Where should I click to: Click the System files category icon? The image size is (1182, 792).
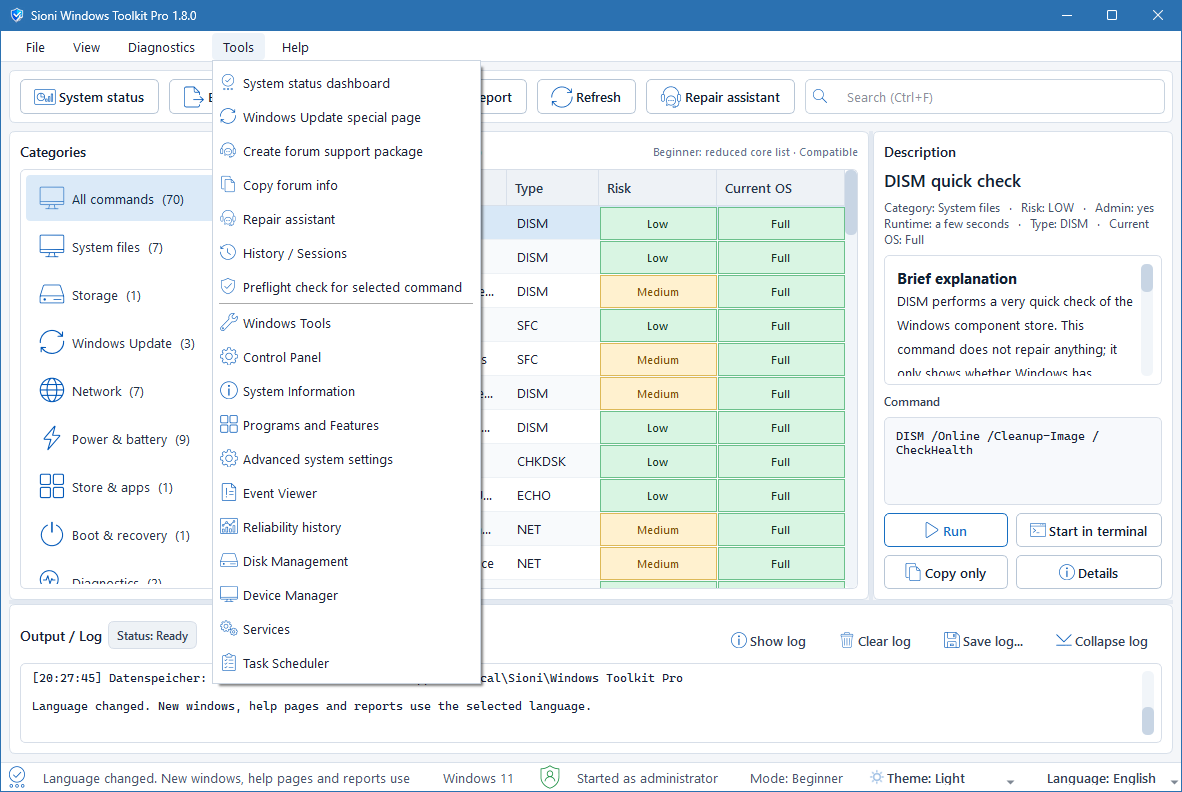pos(51,246)
